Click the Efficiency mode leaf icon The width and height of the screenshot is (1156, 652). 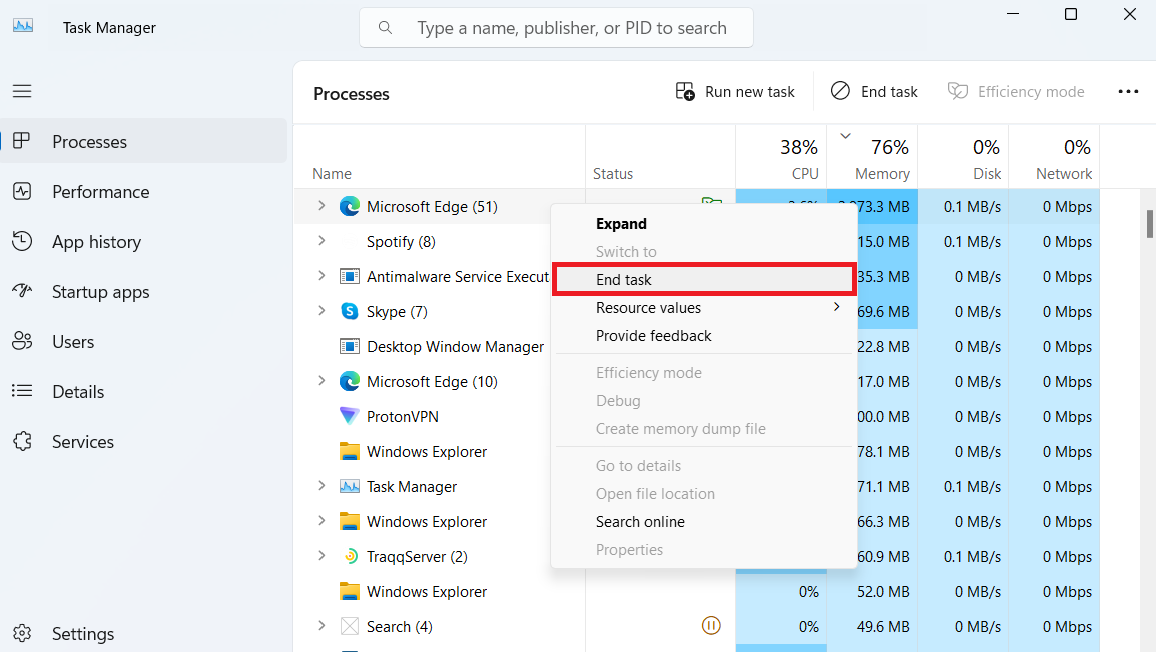tap(957, 91)
